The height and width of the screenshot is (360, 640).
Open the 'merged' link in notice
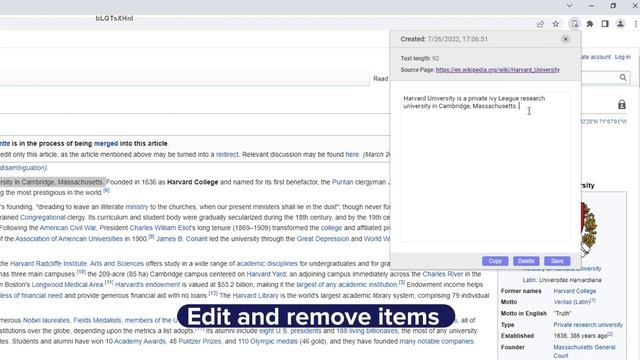[106, 144]
